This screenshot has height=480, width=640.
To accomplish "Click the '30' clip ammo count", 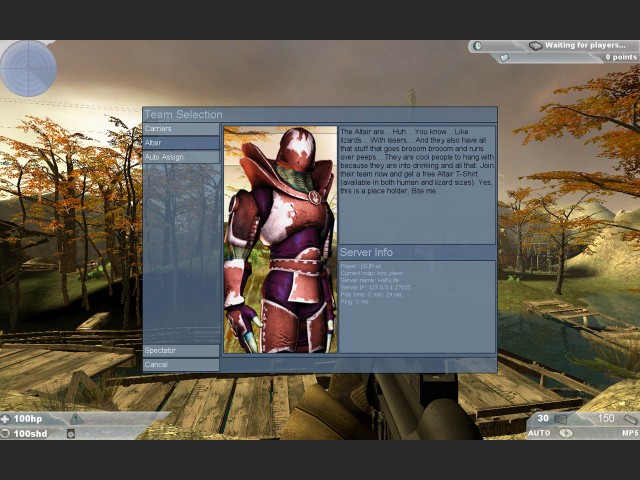I will 543,418.
